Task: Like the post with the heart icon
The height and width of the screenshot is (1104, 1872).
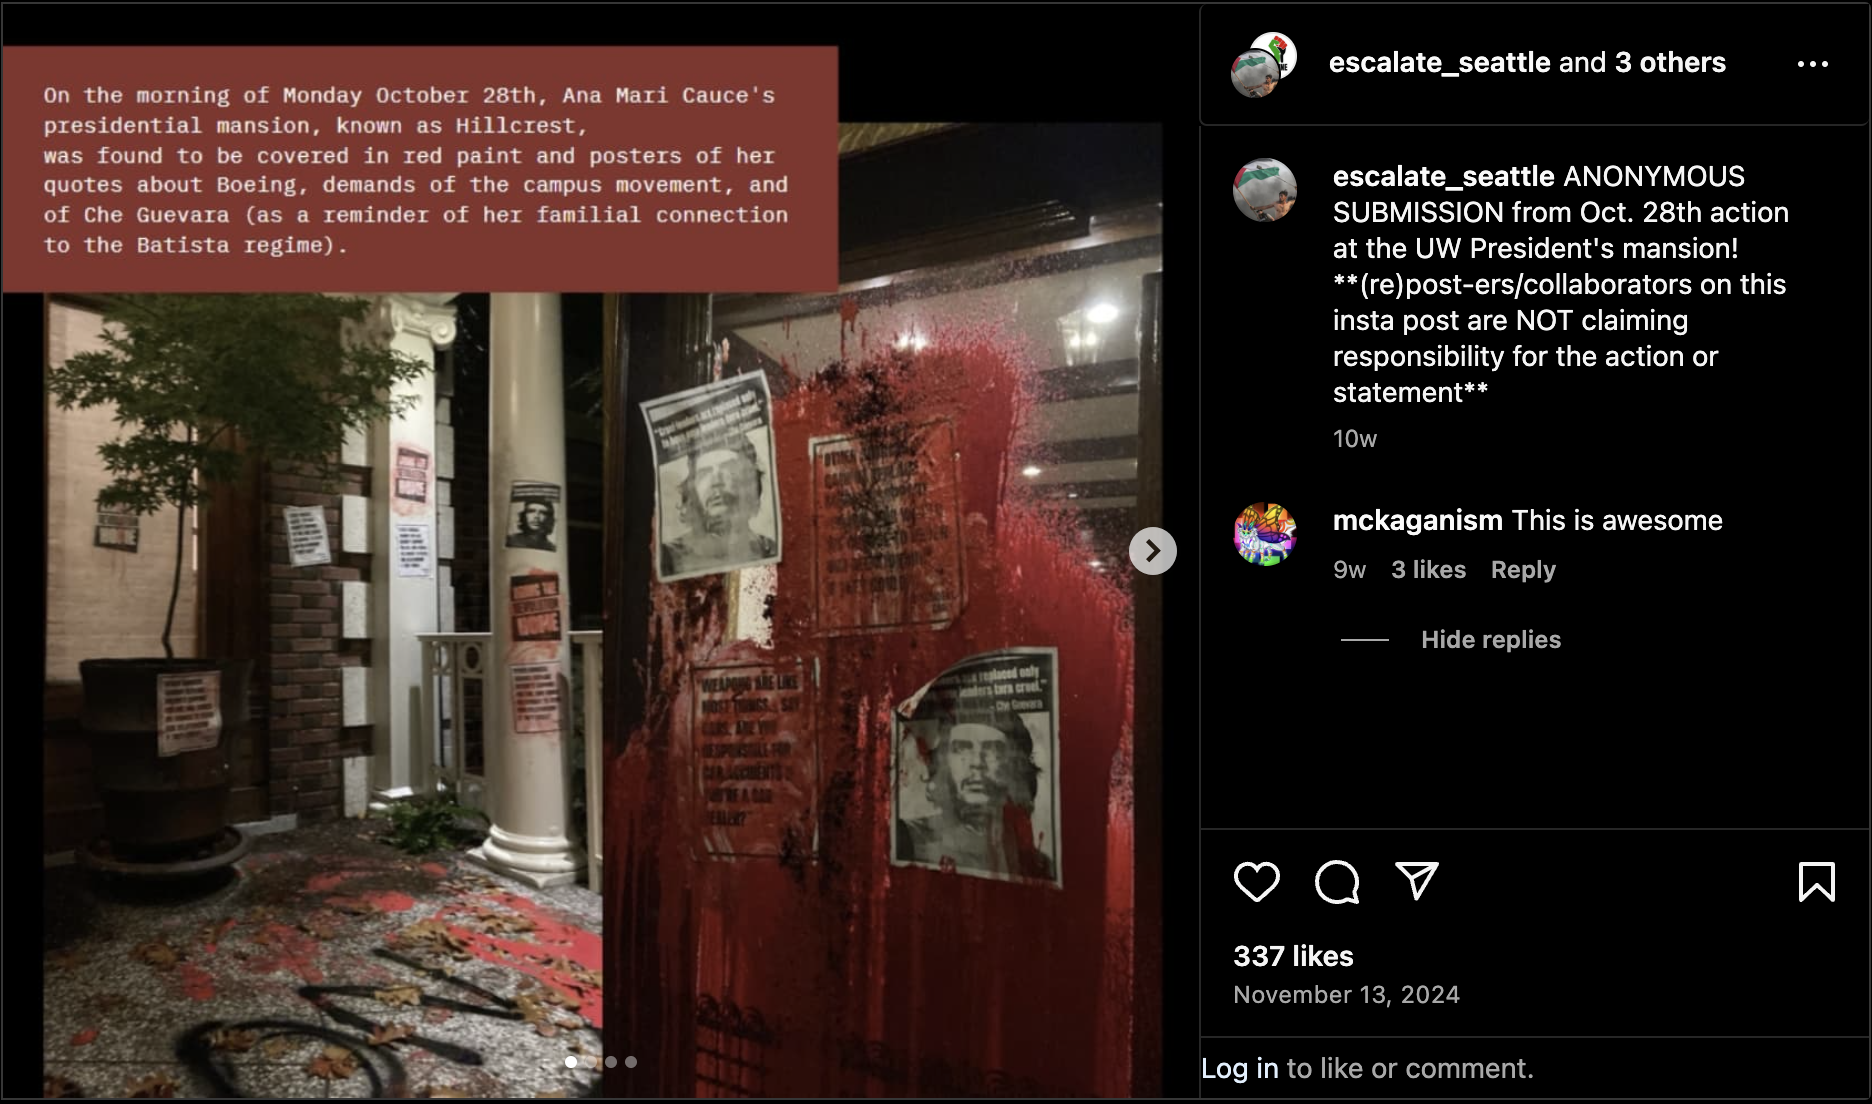Action: [1256, 881]
